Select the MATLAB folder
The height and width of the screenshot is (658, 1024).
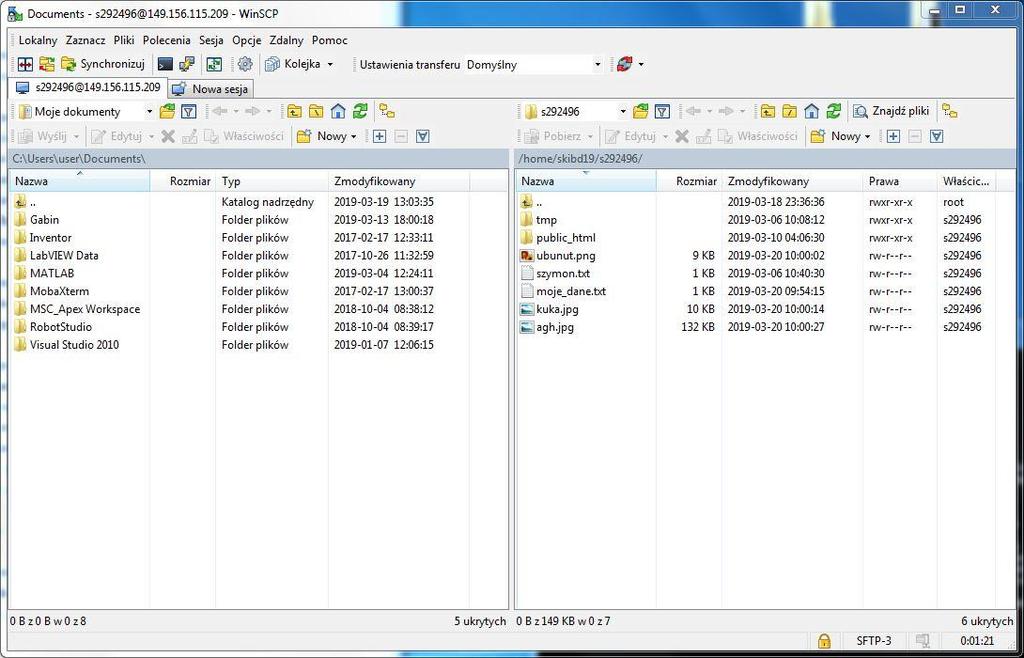click(52, 274)
